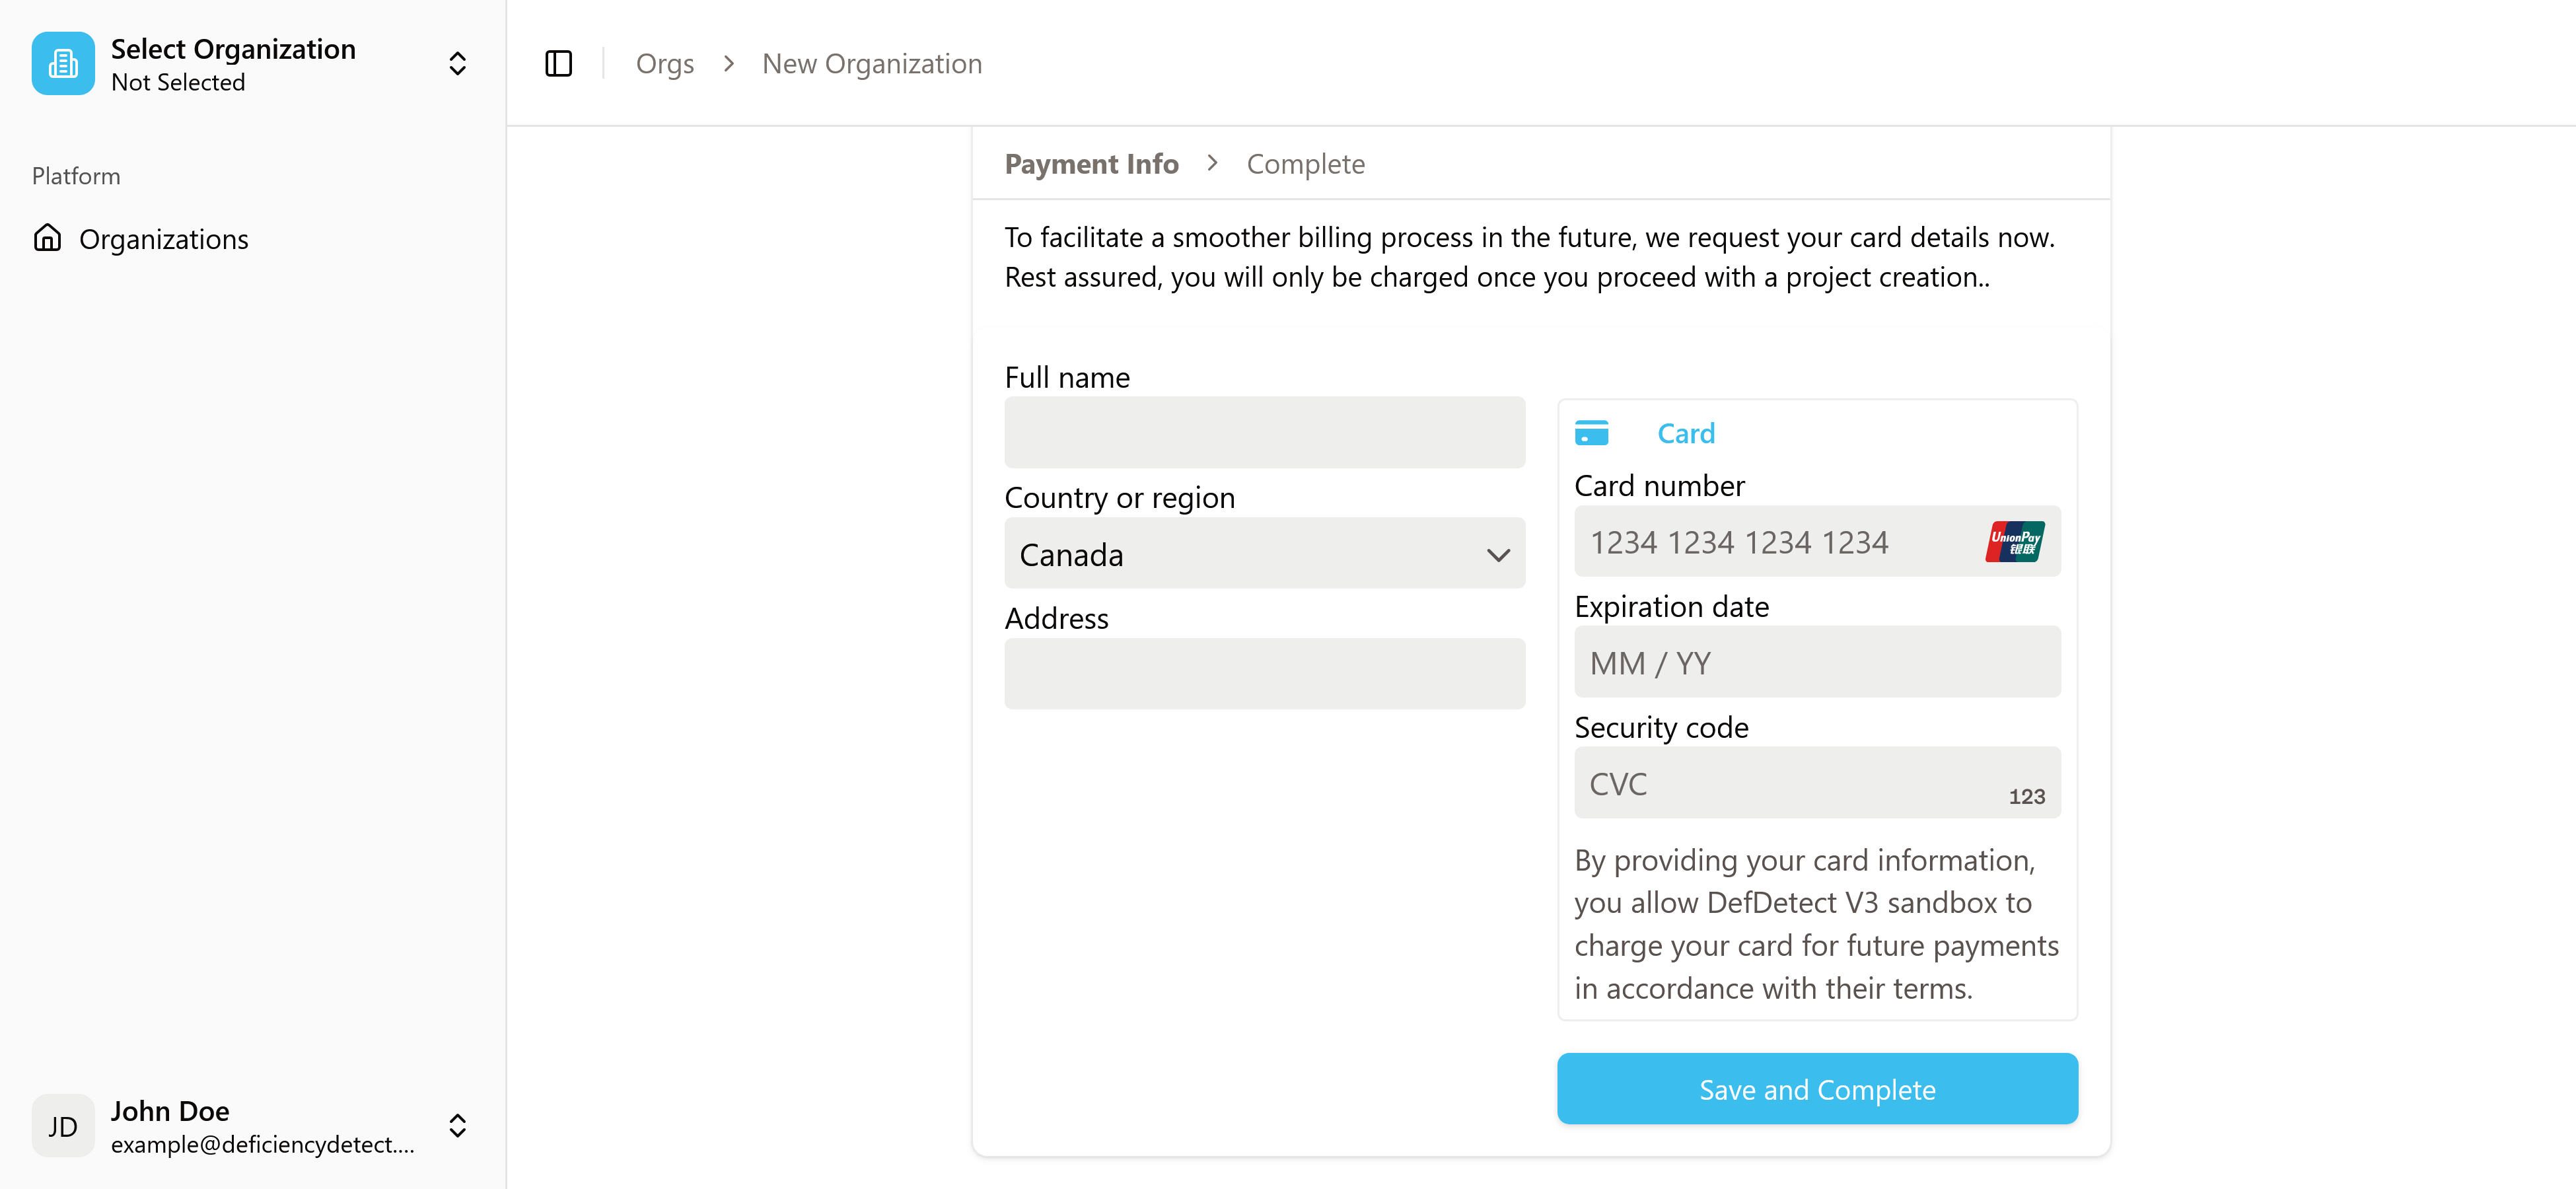Select the Card payment method tab
Screen dimensions: 2576x1189
[x=1686, y=433]
